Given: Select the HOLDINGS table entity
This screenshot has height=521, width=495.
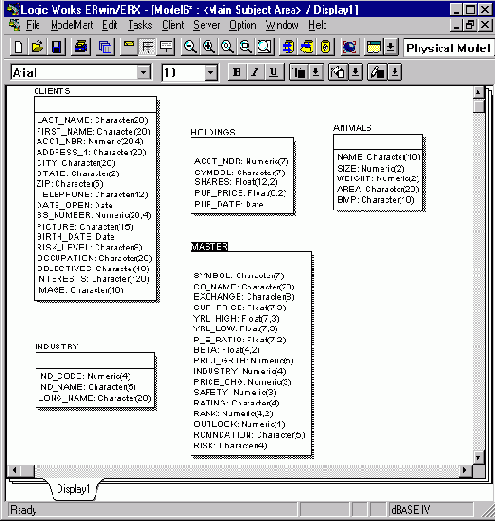Looking at the screenshot, I should coord(242,176).
